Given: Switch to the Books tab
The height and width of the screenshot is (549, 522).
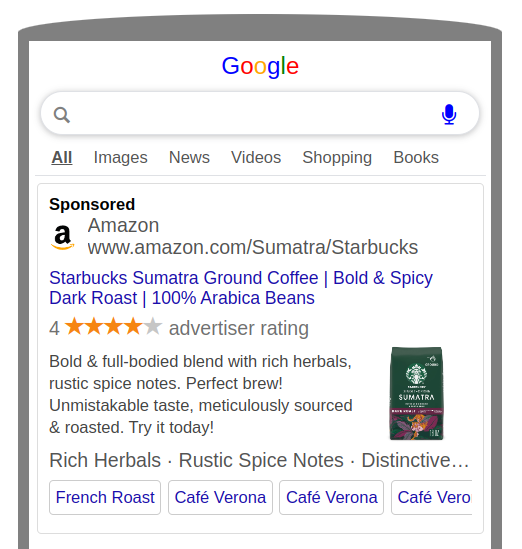Looking at the screenshot, I should pos(416,158).
